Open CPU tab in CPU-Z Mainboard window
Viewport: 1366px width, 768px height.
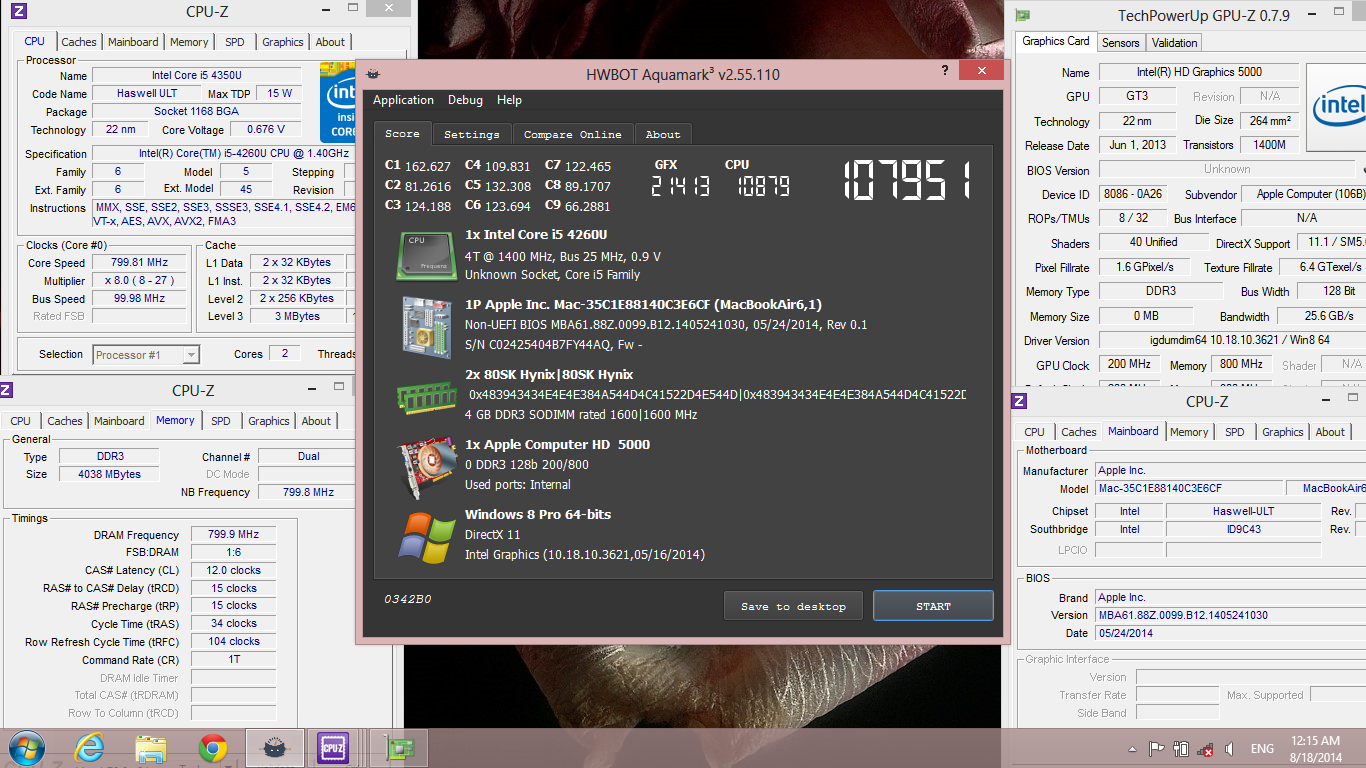pyautogui.click(x=1034, y=432)
